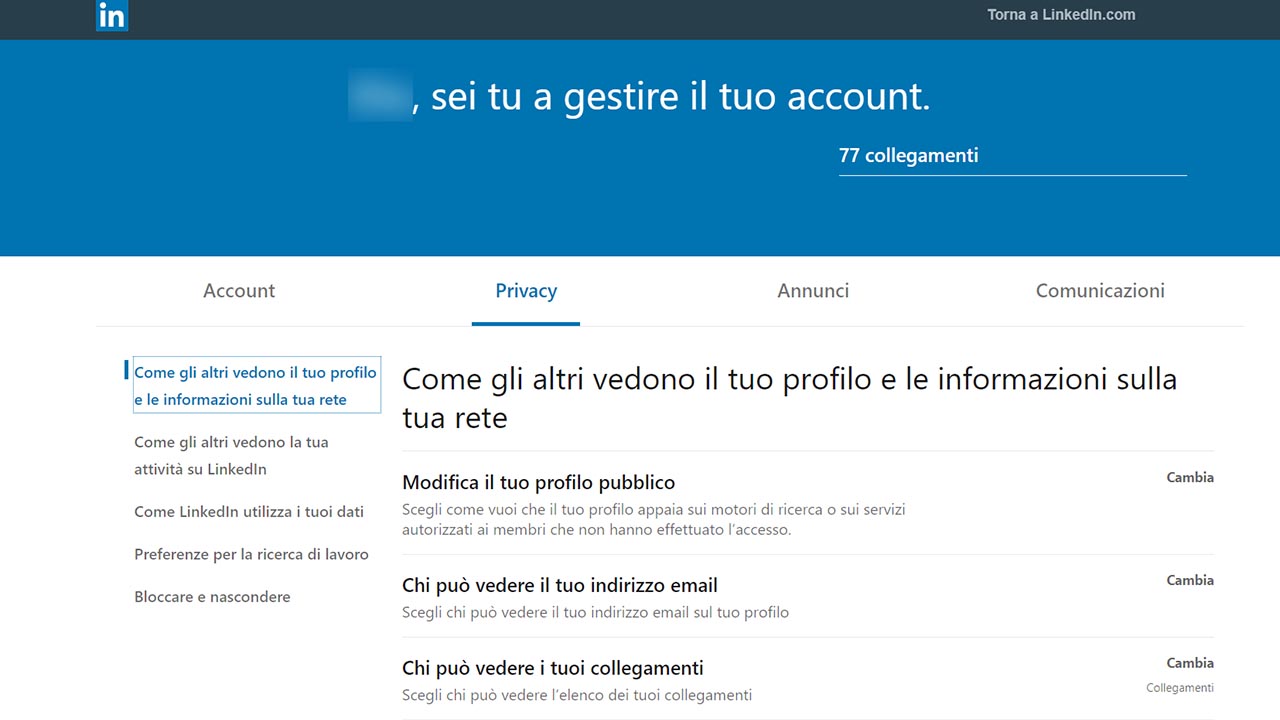Click the Collegamenti value under Cambia
Image resolution: width=1280 pixels, height=720 pixels.
click(x=1180, y=688)
